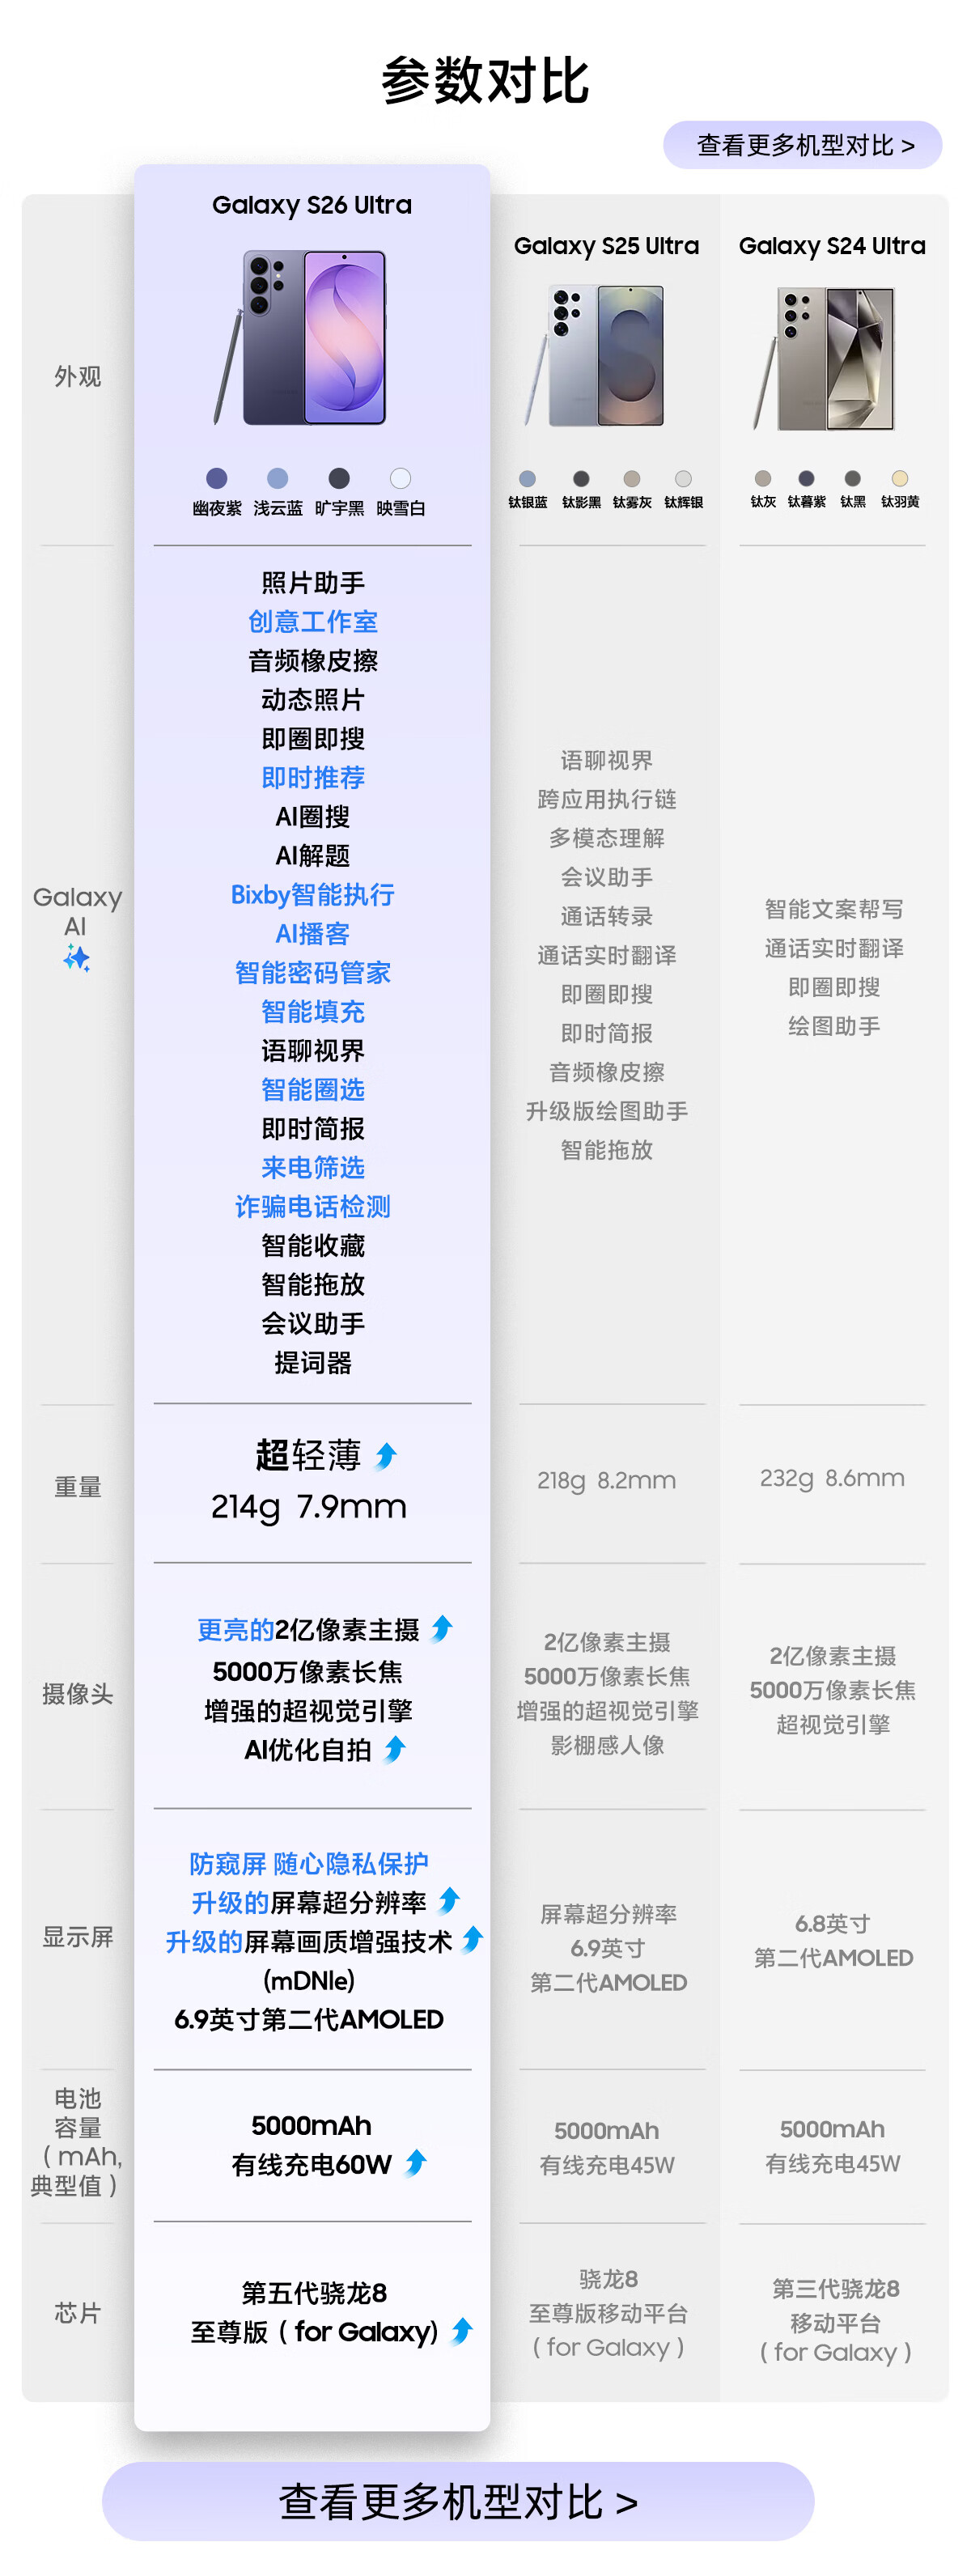Click the 诈骗电话检测 feature text
Viewport: 971px width, 2576px height.
pos(313,1207)
